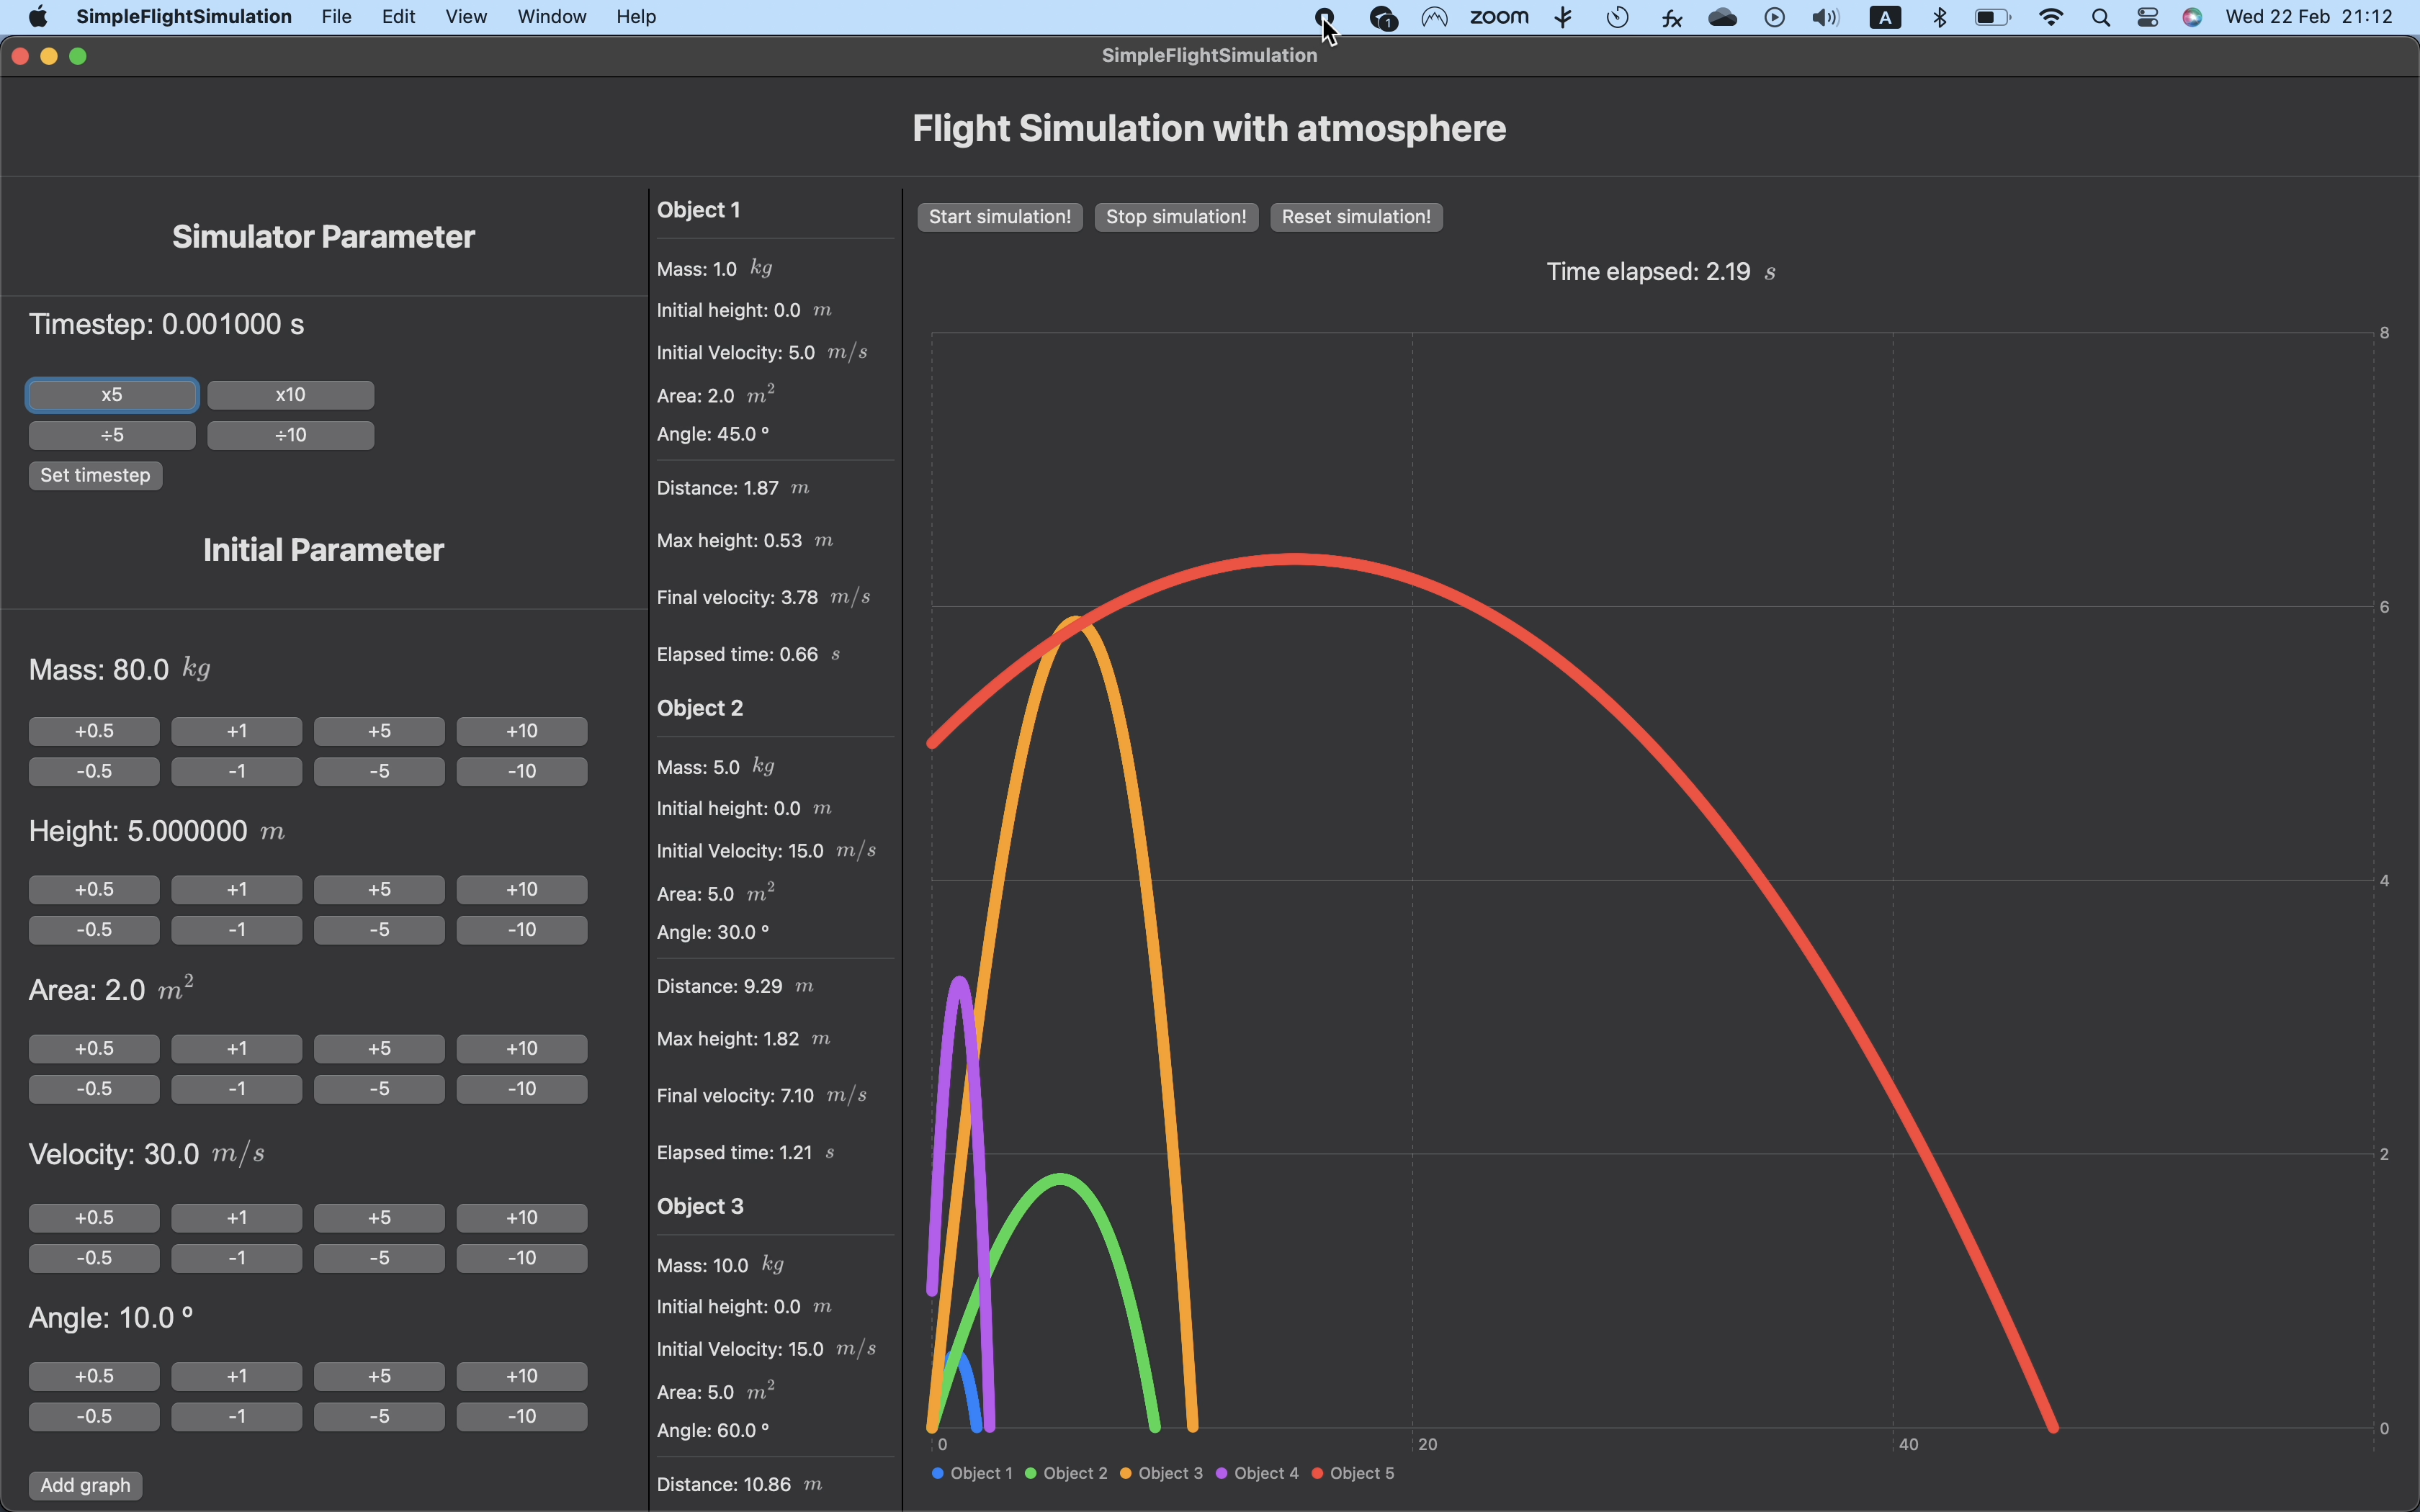Toggle Object 3 in the graph legend

tap(1160, 1473)
